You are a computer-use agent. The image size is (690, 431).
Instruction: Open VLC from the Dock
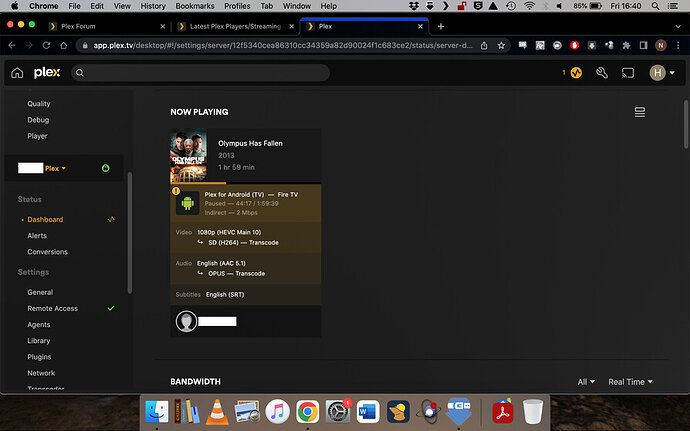pyautogui.click(x=217, y=412)
